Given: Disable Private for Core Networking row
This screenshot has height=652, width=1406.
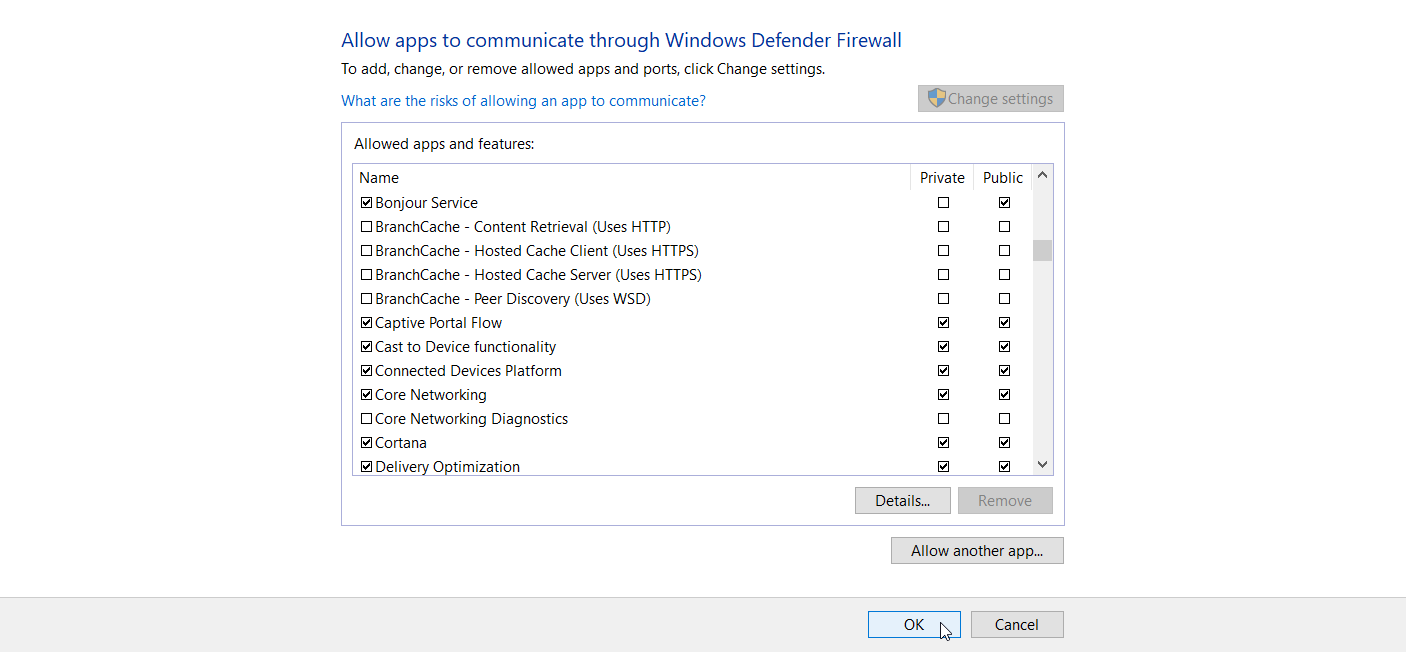Looking at the screenshot, I should click(x=943, y=395).
